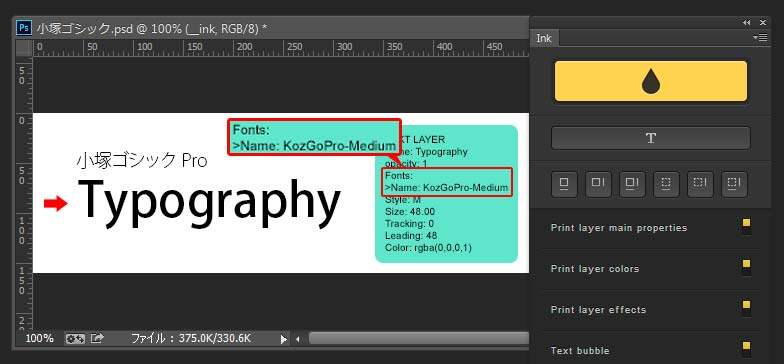Click the gear sync icon in status bar
The image size is (784, 364).
(75, 338)
